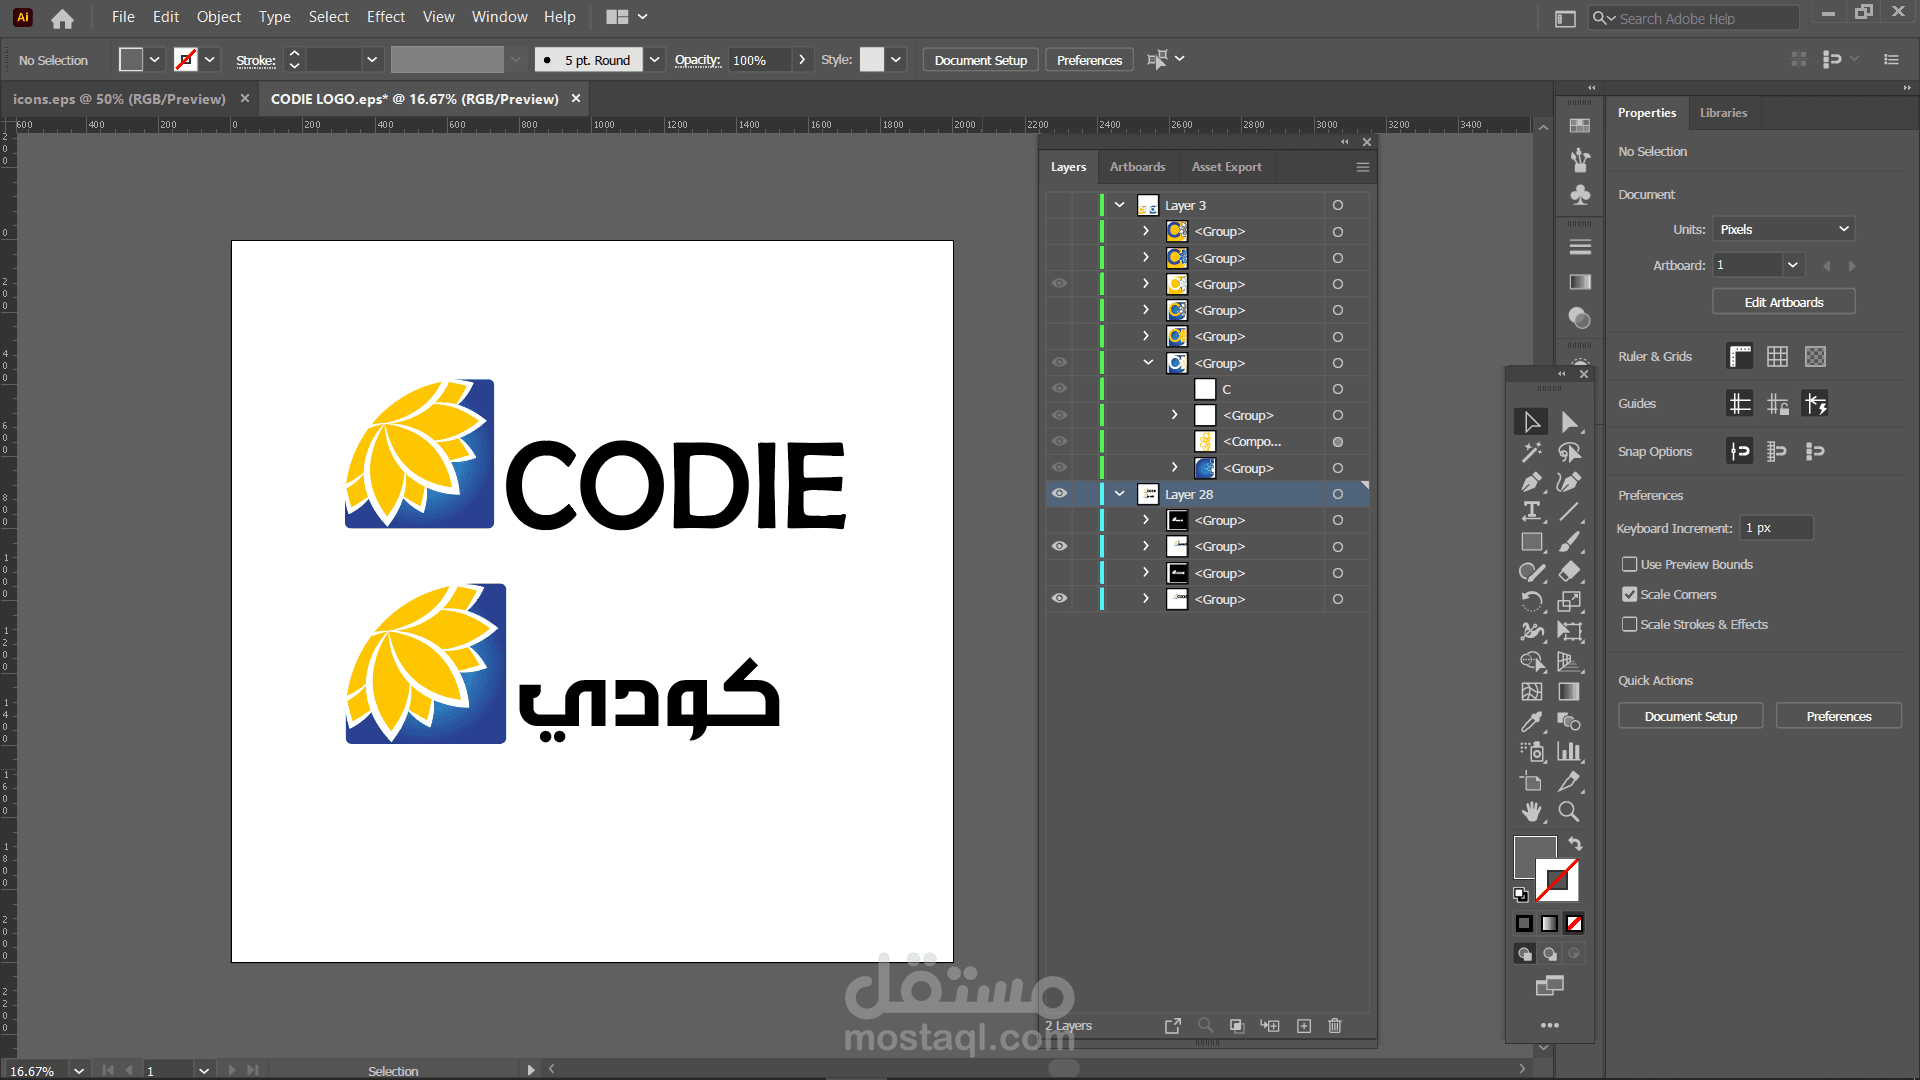This screenshot has height=1080, width=1920.
Task: Switch to the icons.eps document tab
Action: (x=119, y=99)
